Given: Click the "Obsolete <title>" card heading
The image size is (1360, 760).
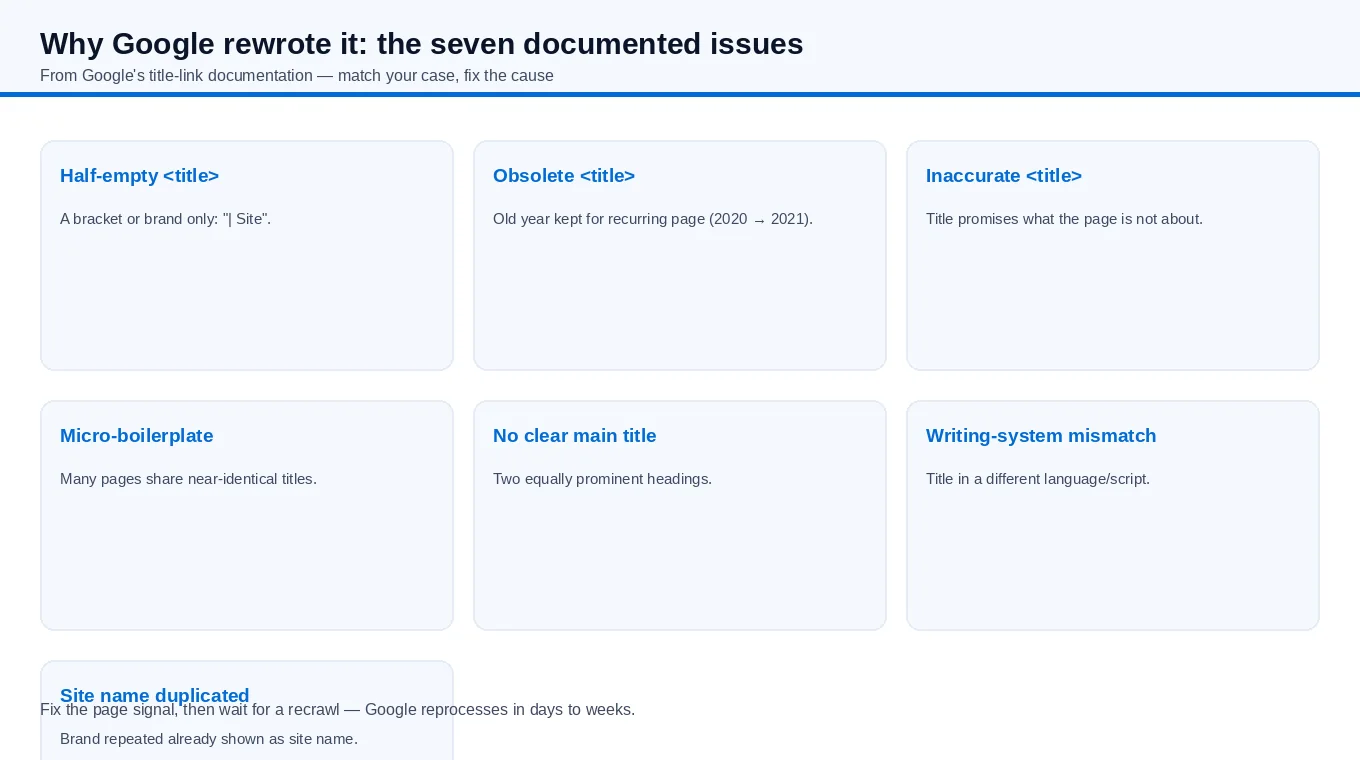Looking at the screenshot, I should pyautogui.click(x=564, y=176).
